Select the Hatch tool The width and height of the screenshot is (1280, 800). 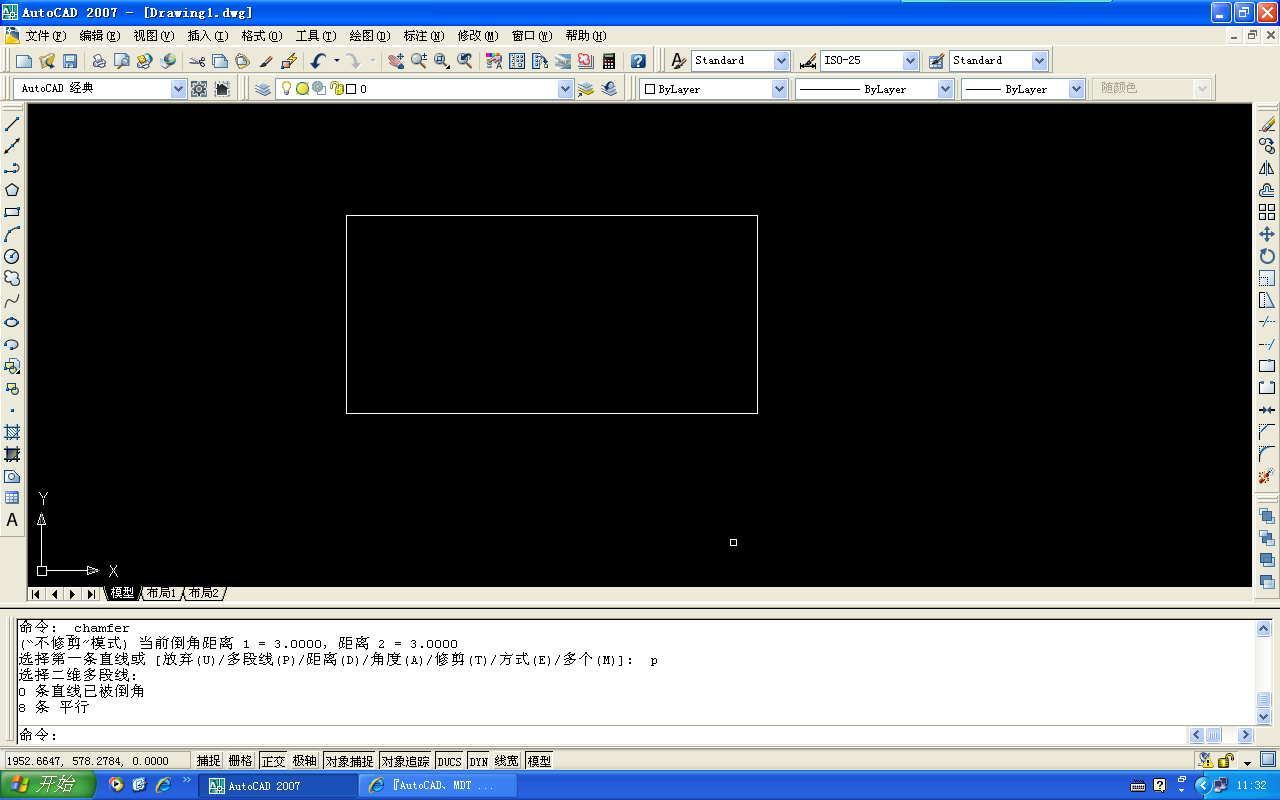pos(12,432)
